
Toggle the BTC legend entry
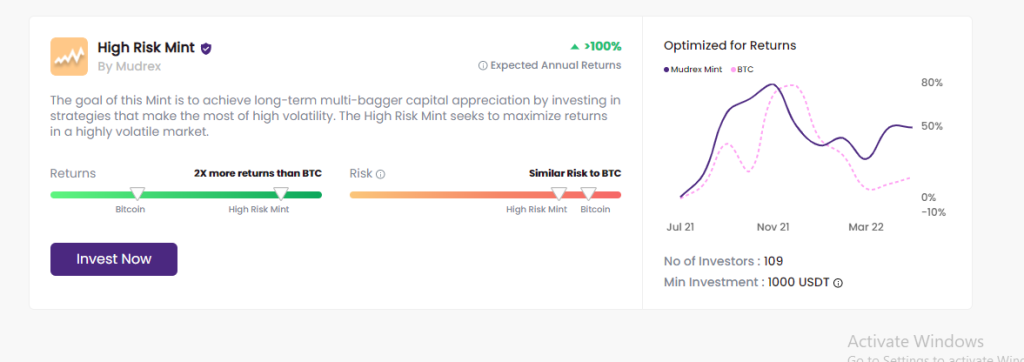coord(743,69)
